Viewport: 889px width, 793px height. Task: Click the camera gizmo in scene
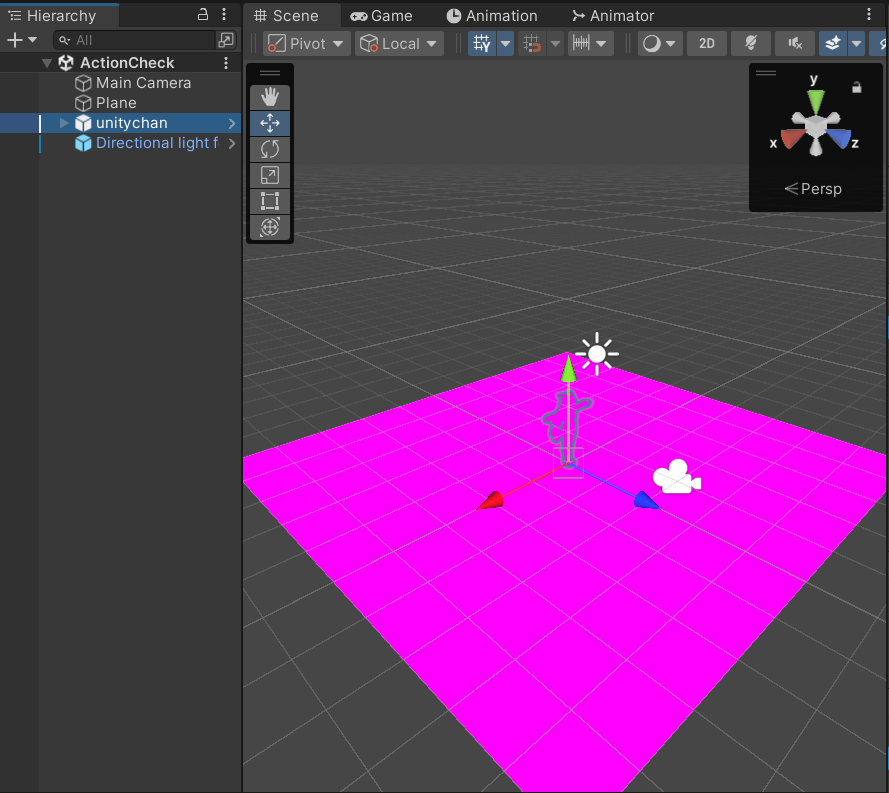click(677, 477)
